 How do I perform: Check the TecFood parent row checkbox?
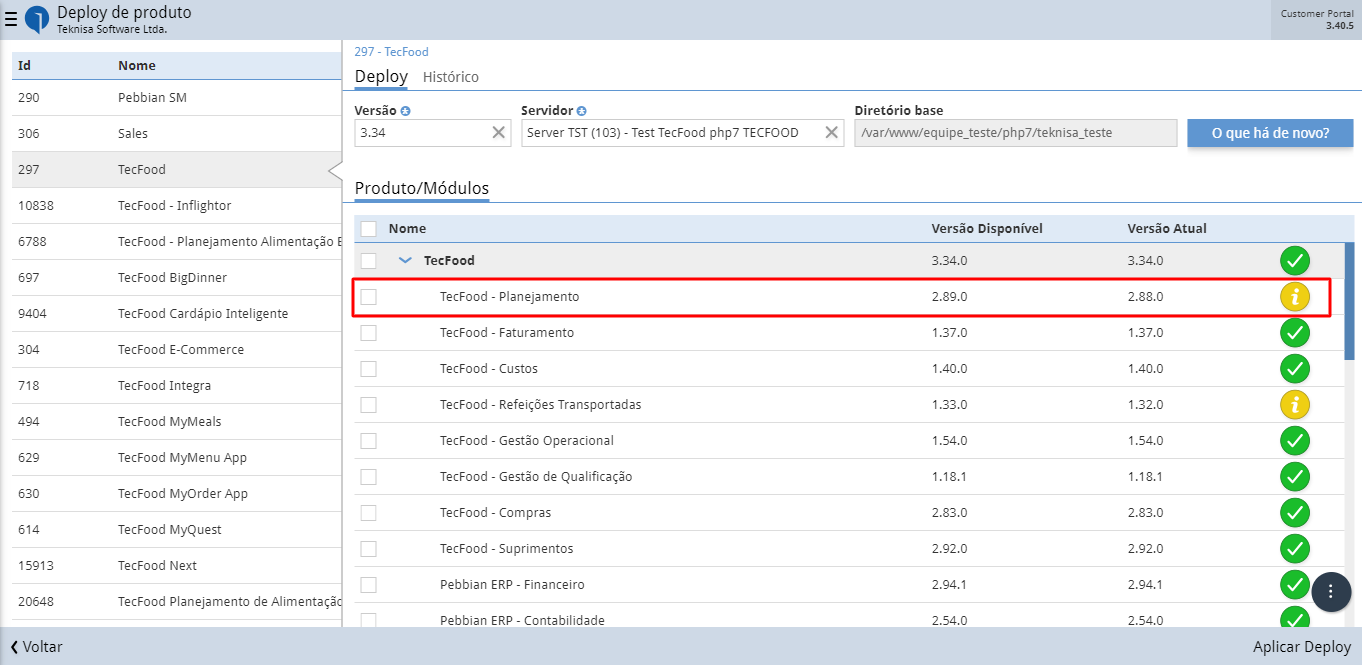pos(368,261)
